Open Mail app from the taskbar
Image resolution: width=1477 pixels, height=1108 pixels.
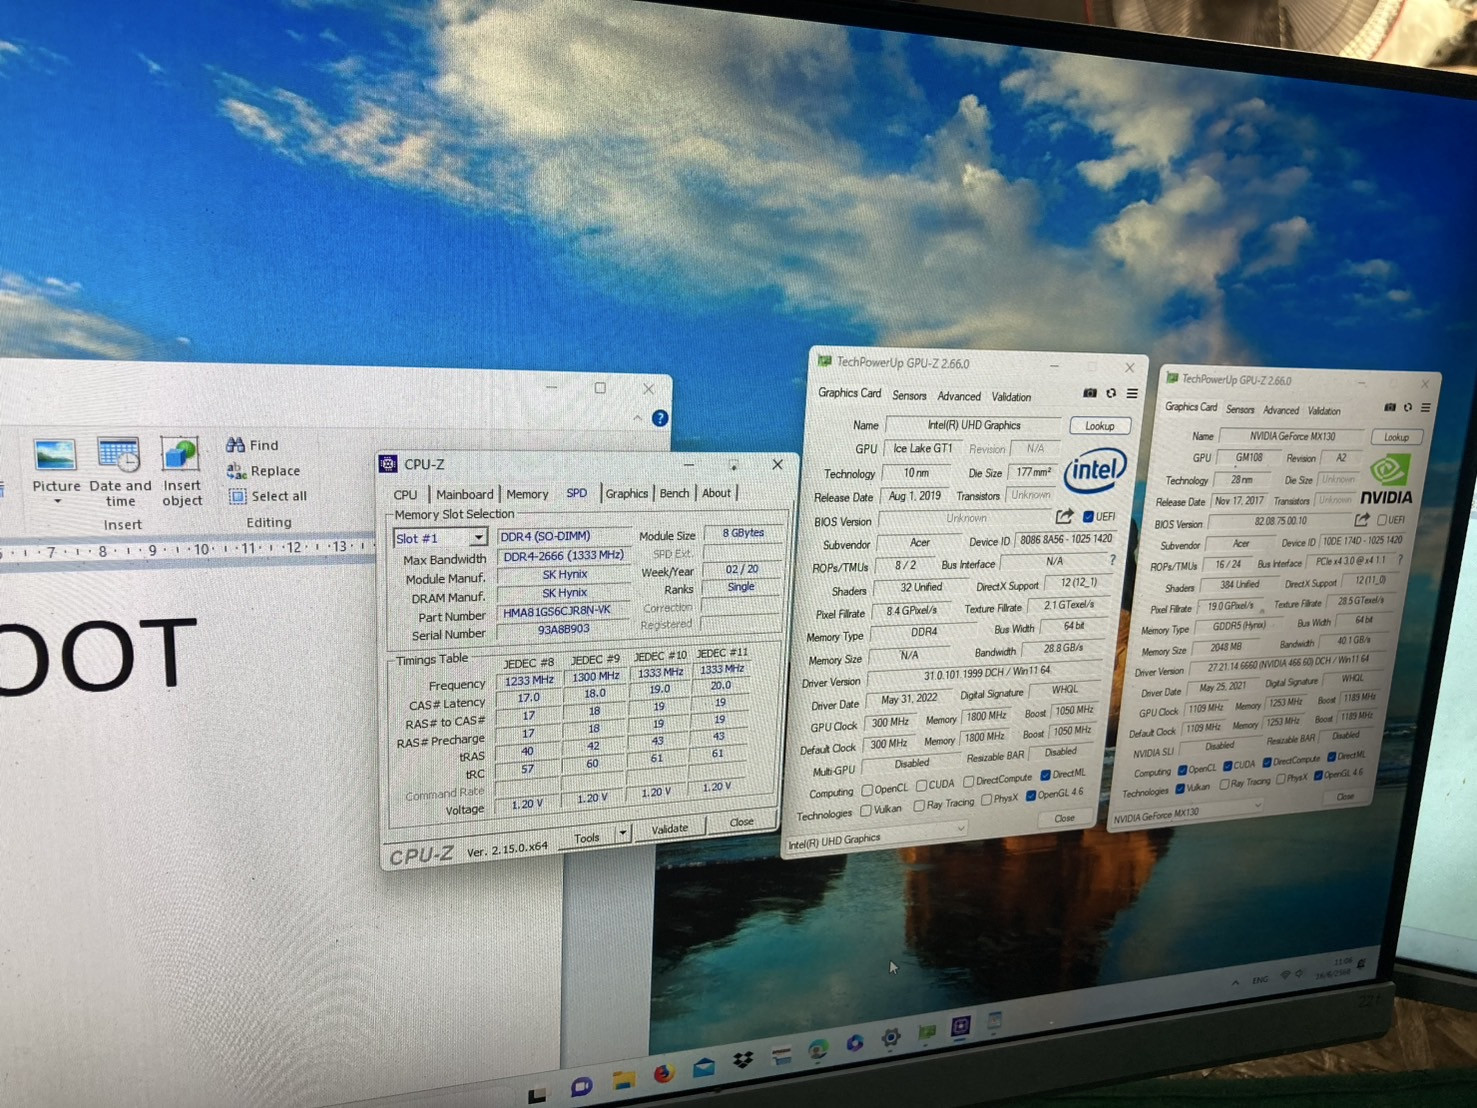click(x=704, y=1068)
